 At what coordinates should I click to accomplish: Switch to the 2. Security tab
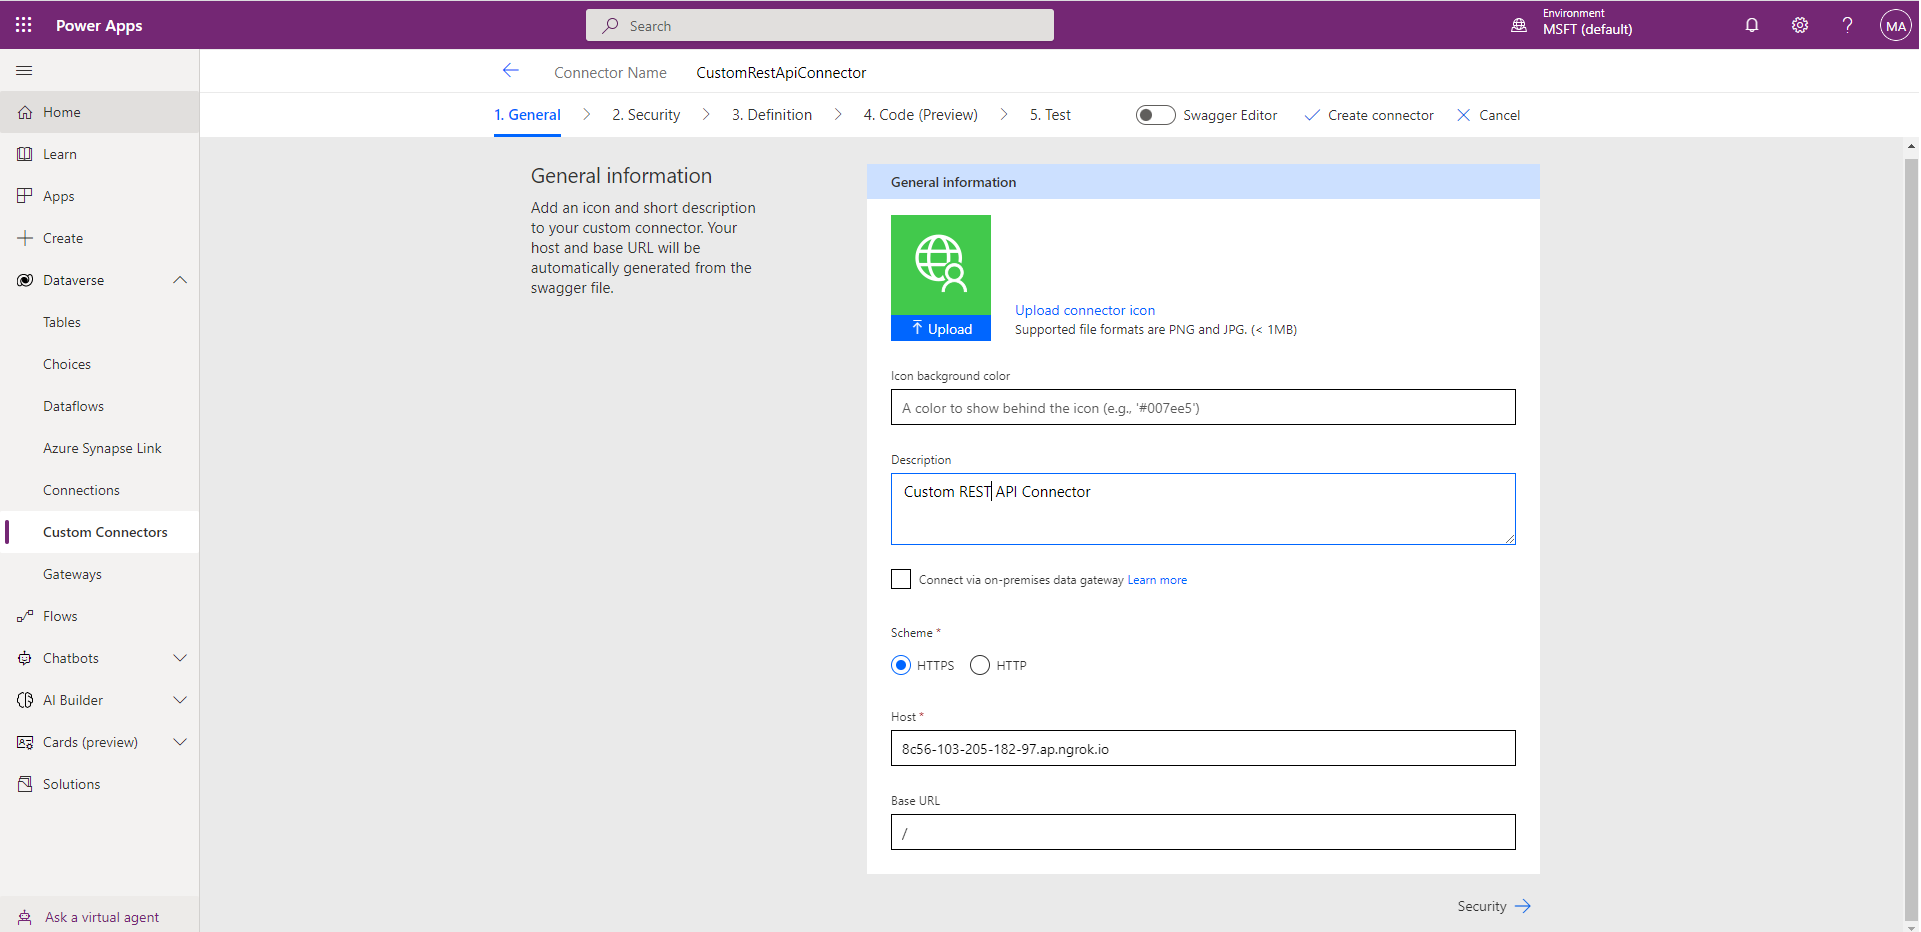[x=646, y=115]
